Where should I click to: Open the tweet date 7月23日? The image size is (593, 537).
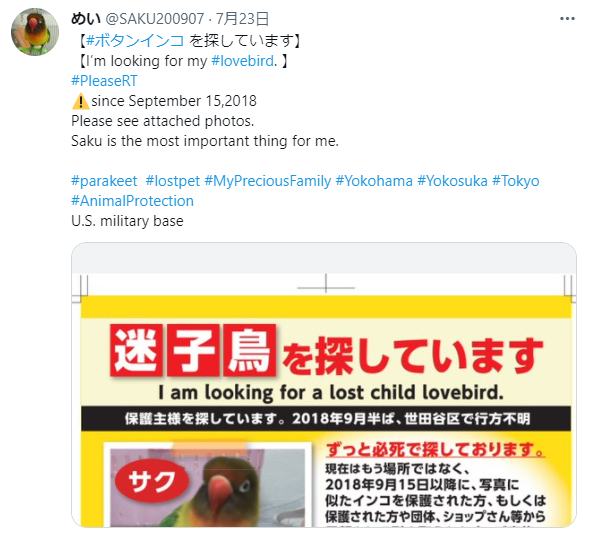point(242,19)
